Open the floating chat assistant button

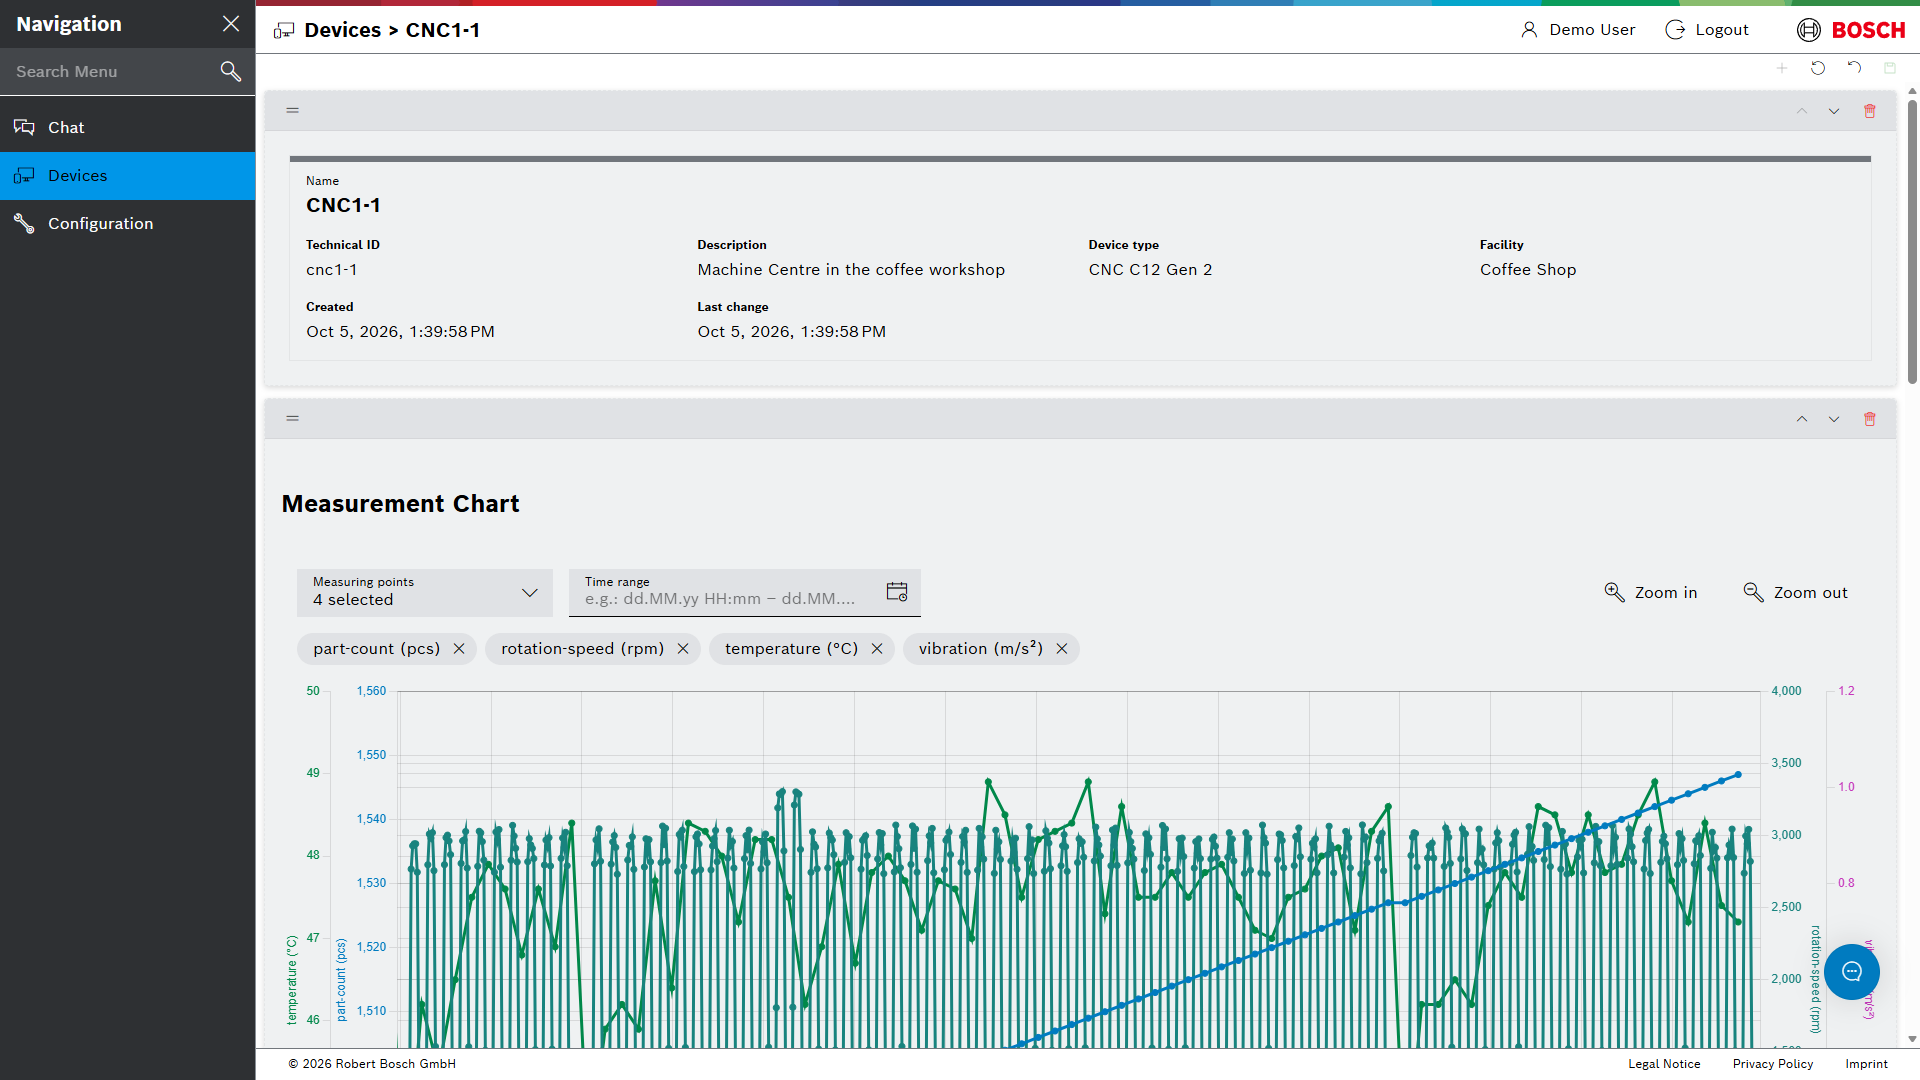pos(1852,972)
